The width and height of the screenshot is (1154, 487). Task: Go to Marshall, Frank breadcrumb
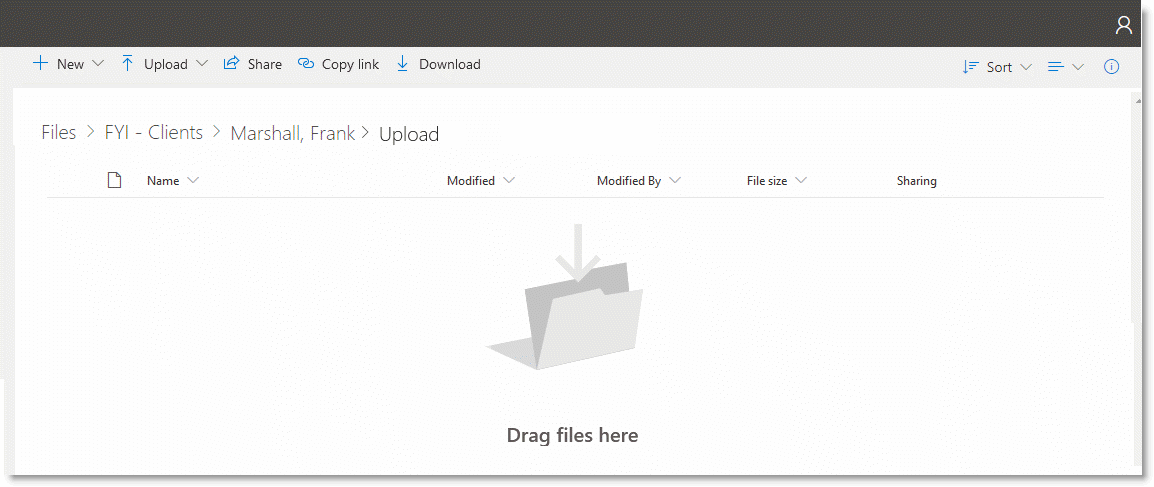293,133
